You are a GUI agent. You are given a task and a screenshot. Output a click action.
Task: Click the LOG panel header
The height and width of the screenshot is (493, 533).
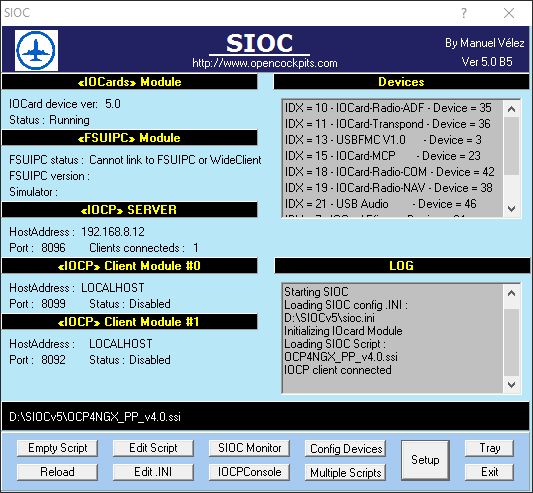click(402, 266)
